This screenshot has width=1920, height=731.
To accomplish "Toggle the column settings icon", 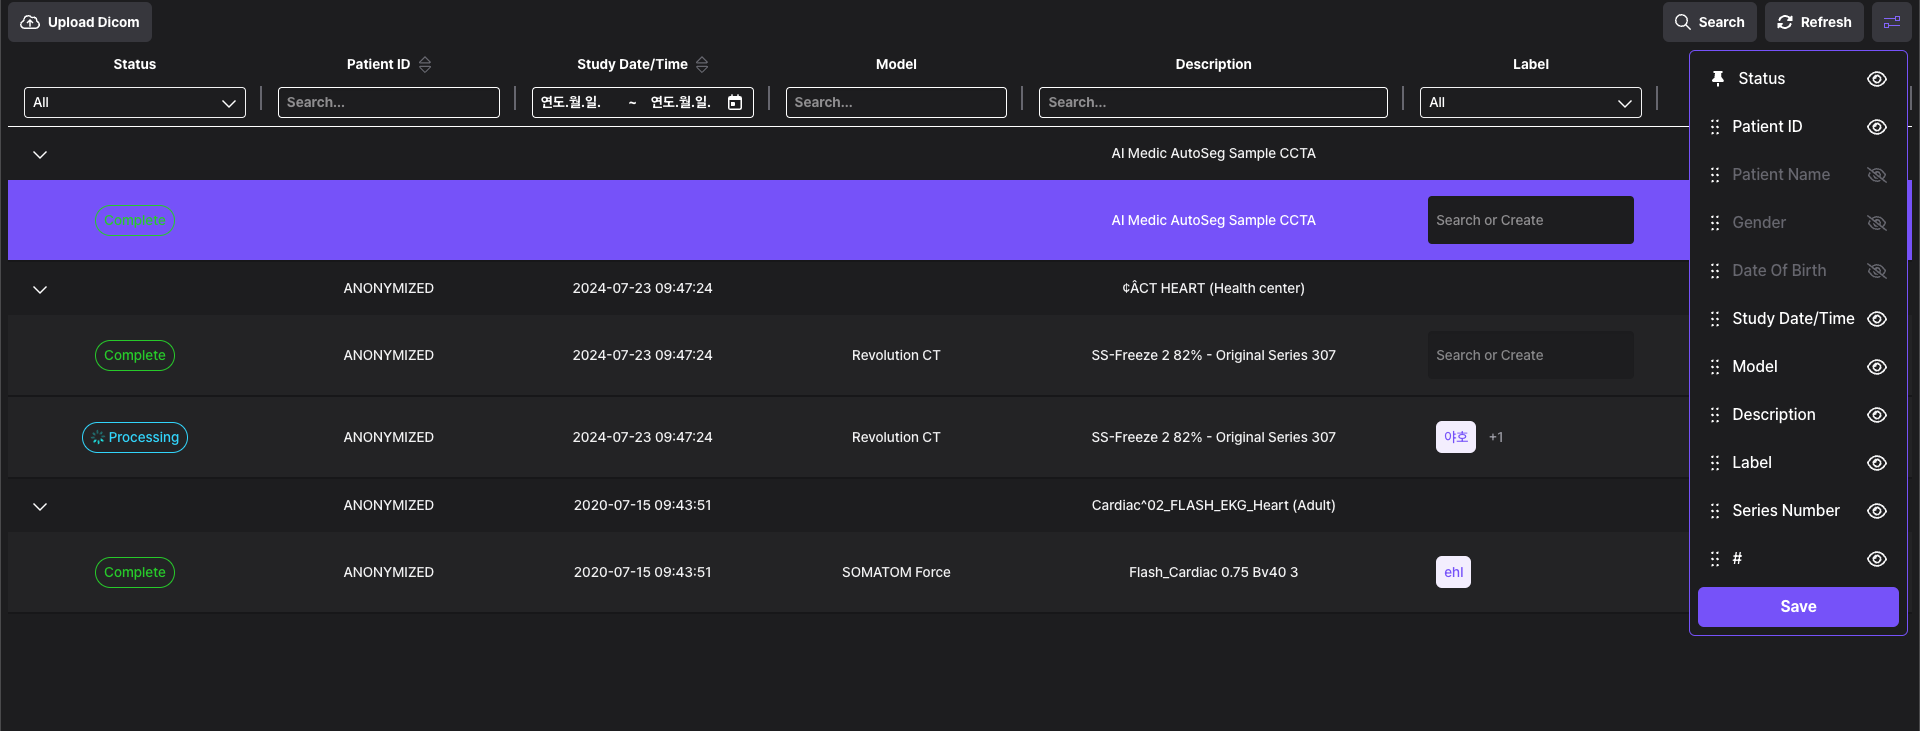I will tap(1892, 22).
